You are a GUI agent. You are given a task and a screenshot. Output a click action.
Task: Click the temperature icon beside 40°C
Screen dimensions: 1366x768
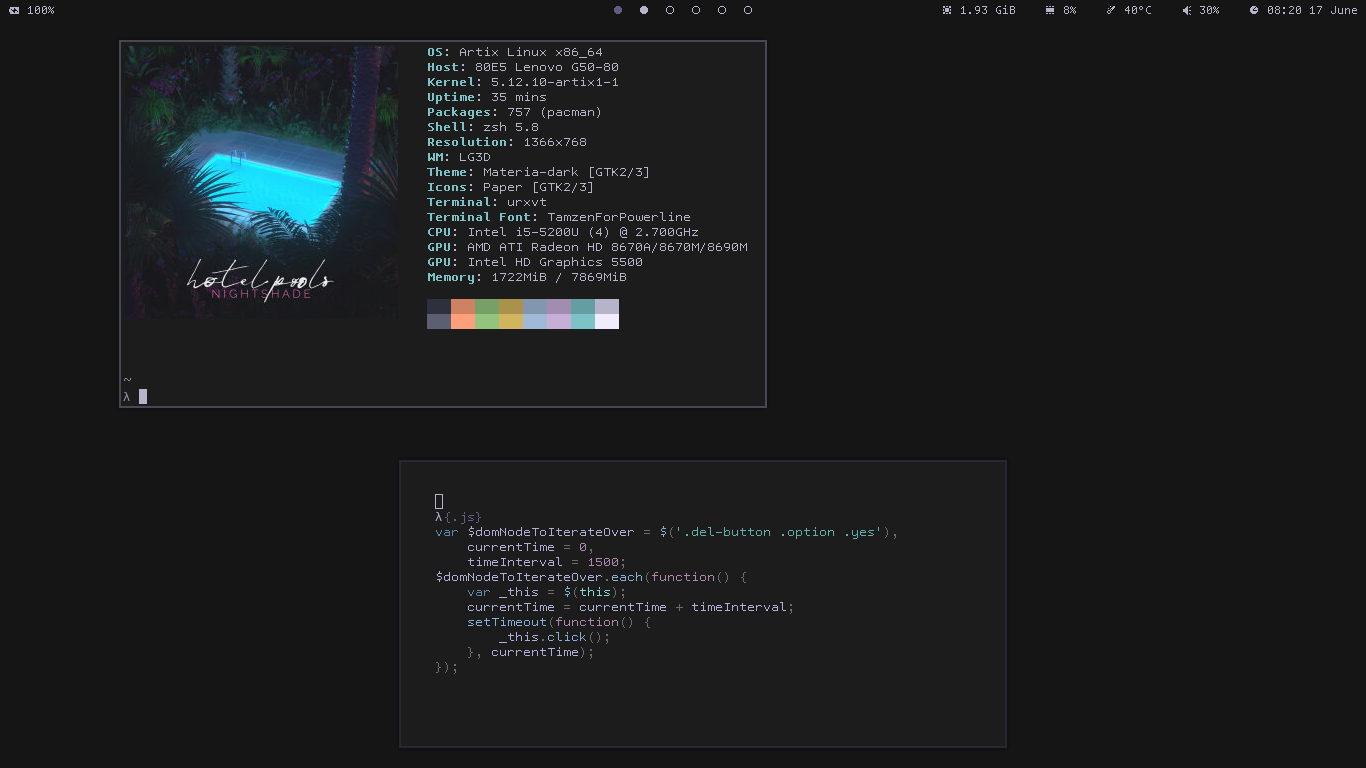[x=1111, y=10]
